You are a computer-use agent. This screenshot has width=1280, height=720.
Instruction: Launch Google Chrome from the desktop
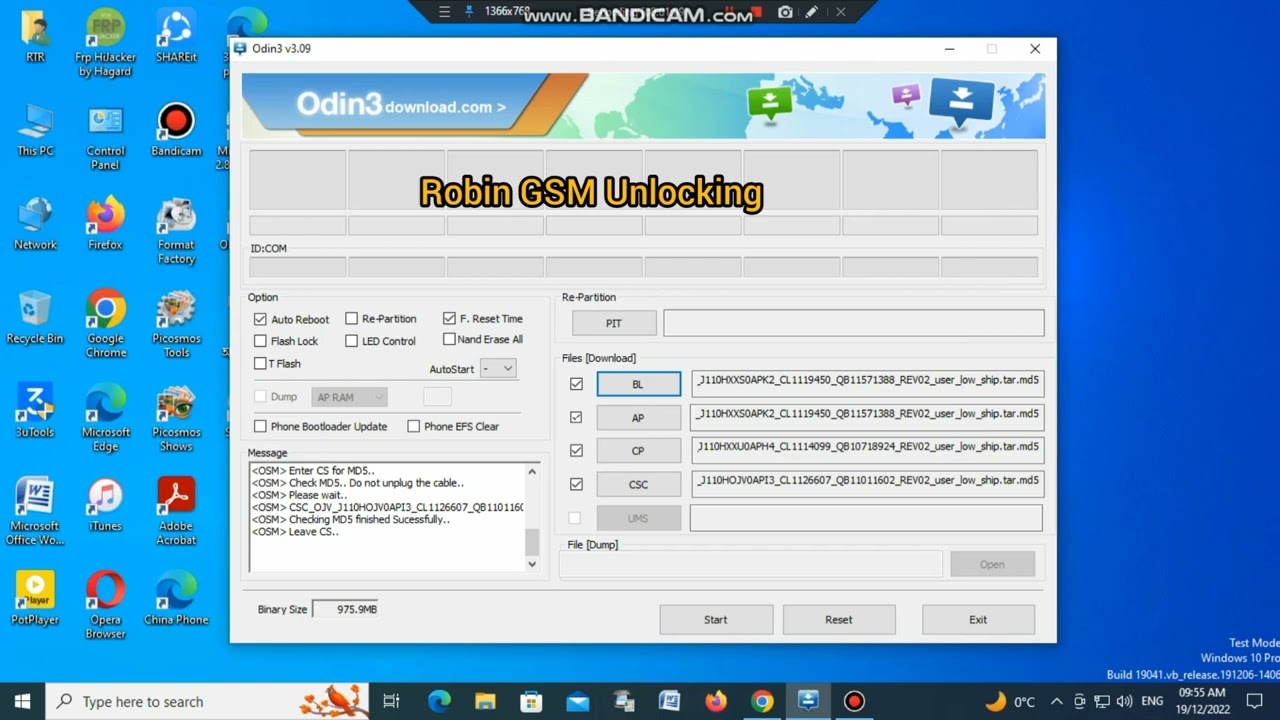(x=105, y=325)
